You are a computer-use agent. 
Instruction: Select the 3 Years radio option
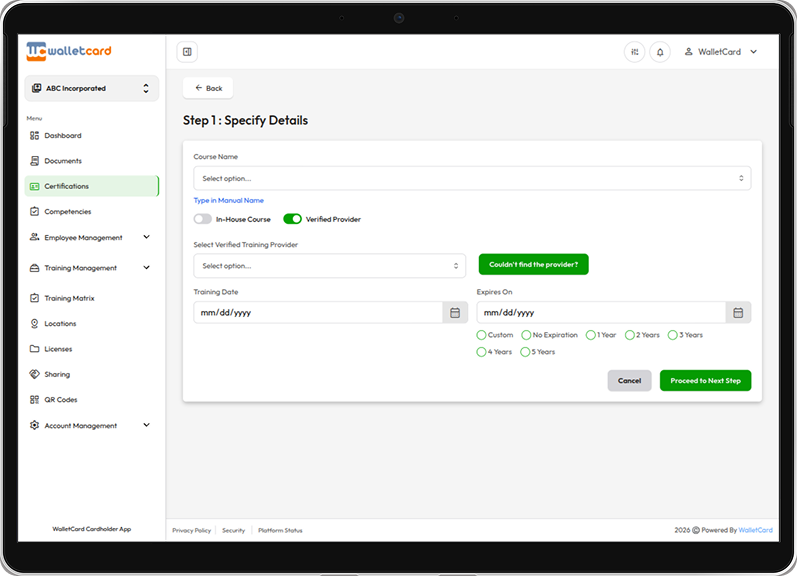[672, 335]
